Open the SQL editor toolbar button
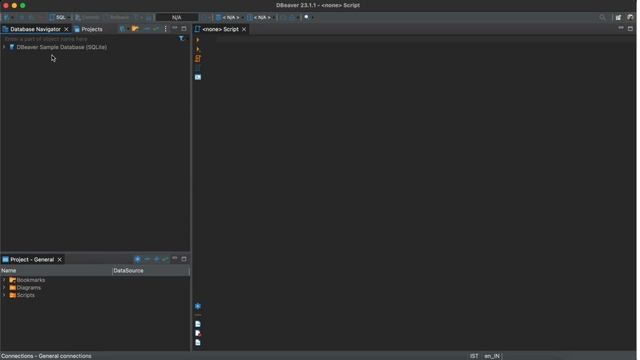640x360 pixels. 58,18
